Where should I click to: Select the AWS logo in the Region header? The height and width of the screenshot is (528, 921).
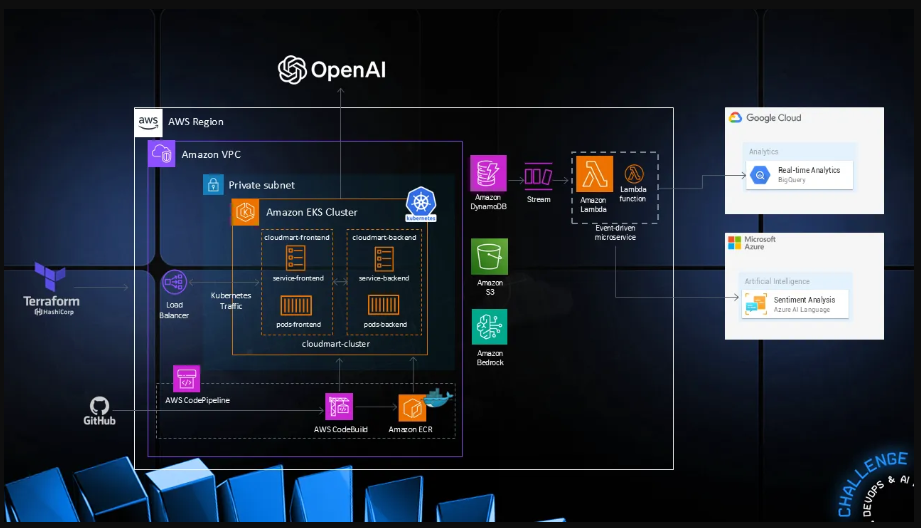click(149, 122)
